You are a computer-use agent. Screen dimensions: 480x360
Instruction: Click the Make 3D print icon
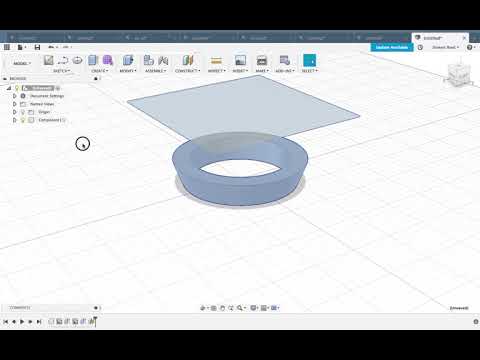tap(262, 60)
